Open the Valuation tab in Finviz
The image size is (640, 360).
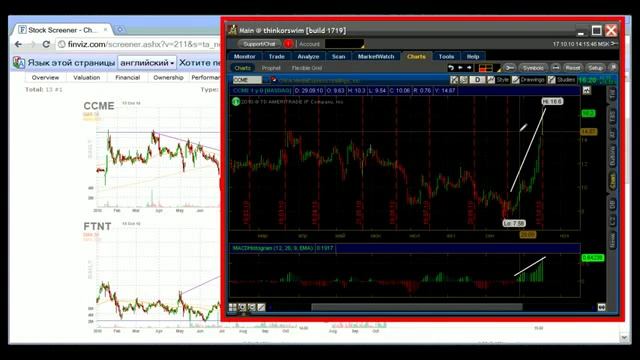coord(86,78)
